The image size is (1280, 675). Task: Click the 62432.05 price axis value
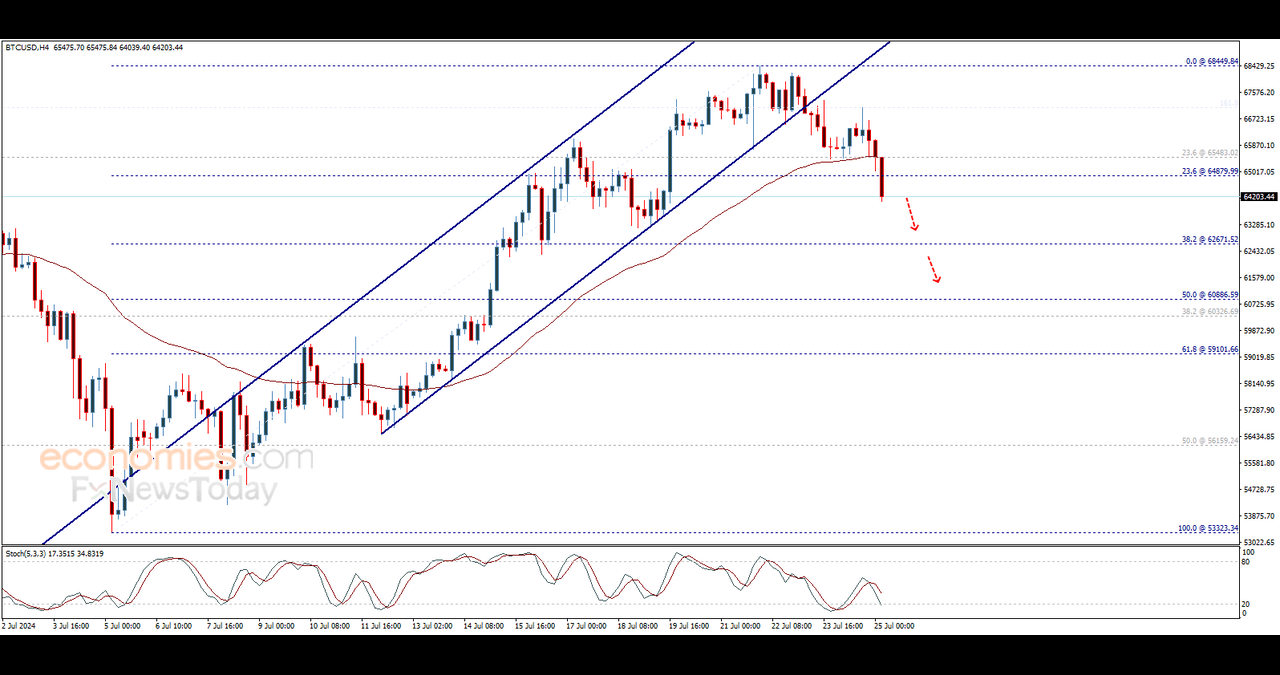pos(1260,251)
